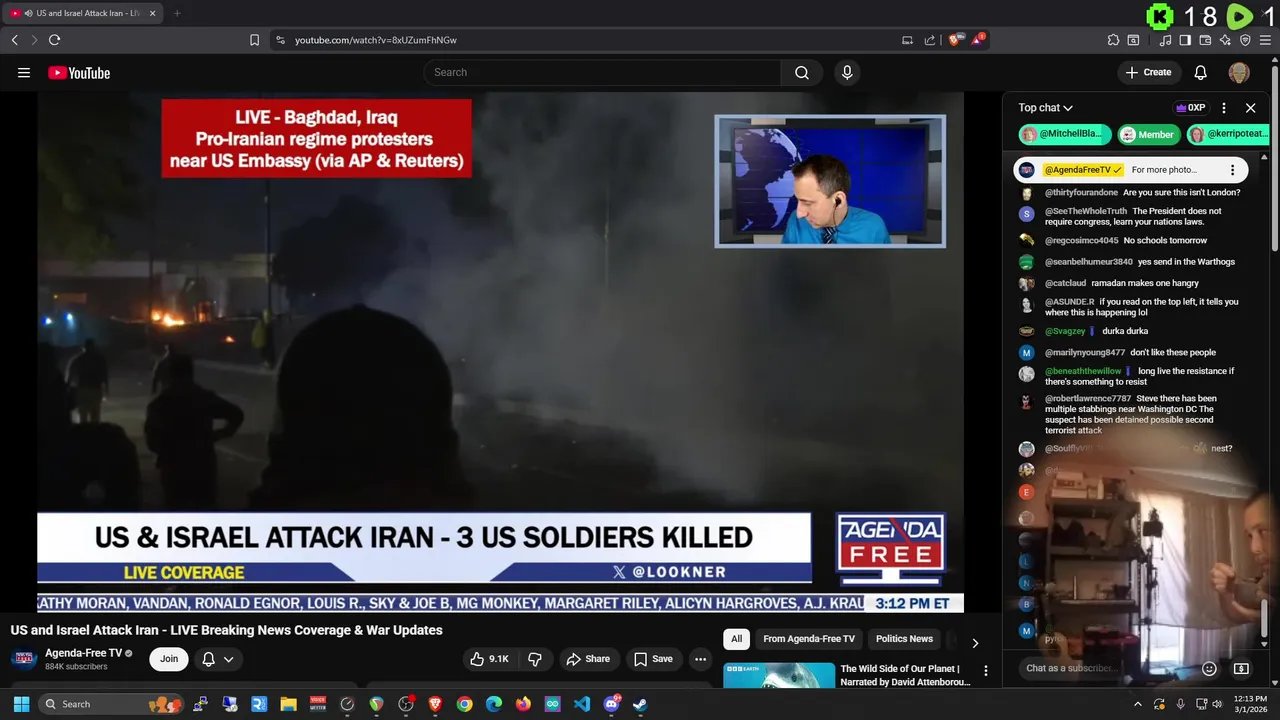Screen dimensions: 1280x720
Task: Expand the Top chat dropdown
Action: (1046, 108)
